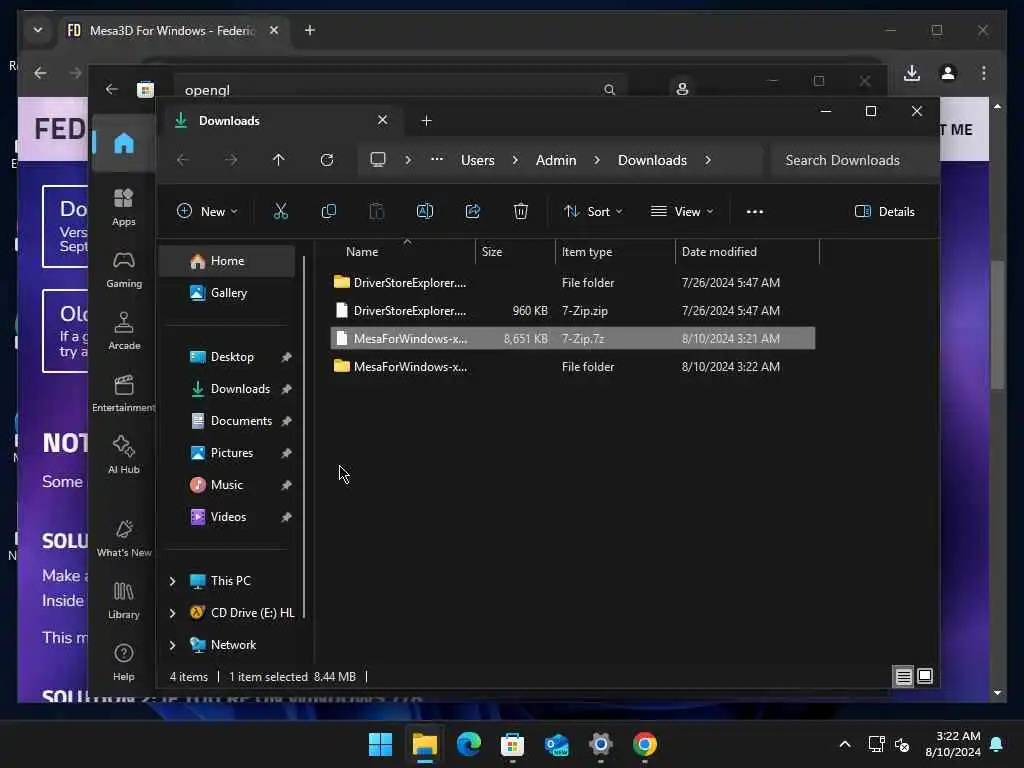This screenshot has height=768, width=1024.
Task: Click the Chrome profile avatar icon
Action: (948, 73)
